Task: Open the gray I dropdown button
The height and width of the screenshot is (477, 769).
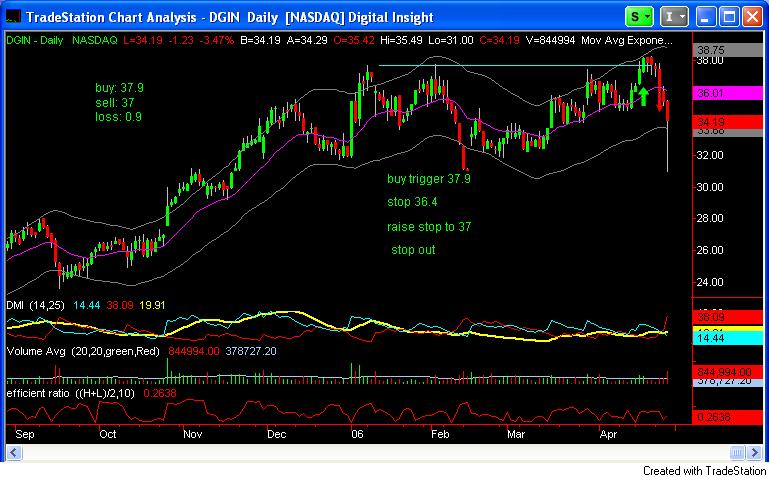Action: tap(674, 17)
